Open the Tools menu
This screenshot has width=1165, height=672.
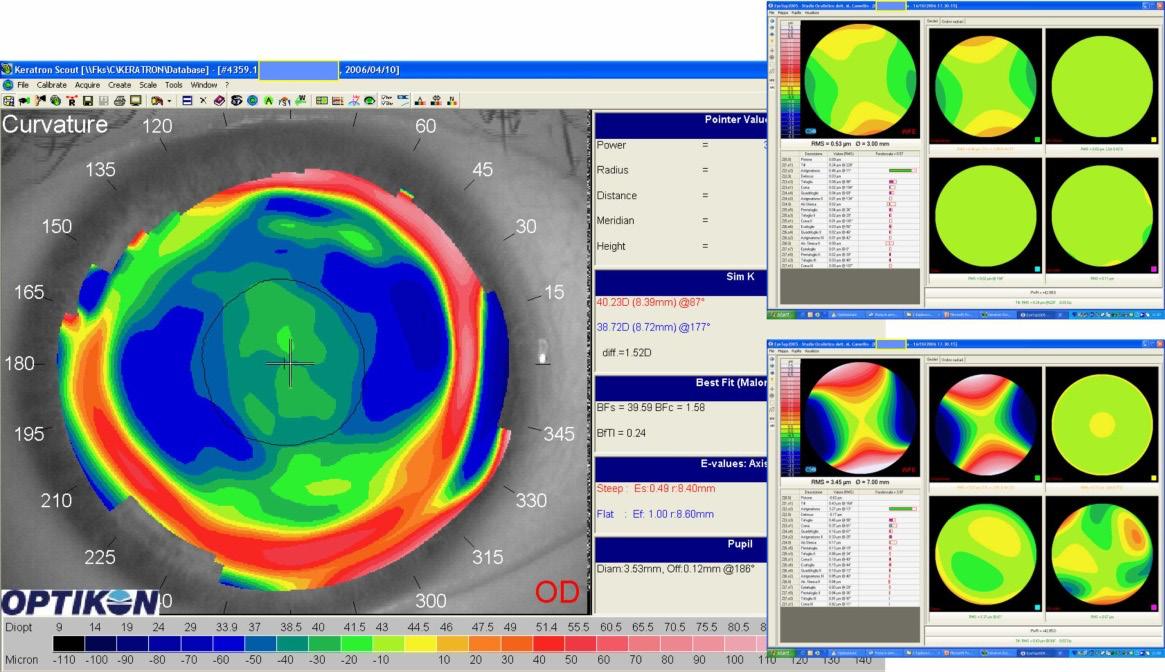pyautogui.click(x=173, y=85)
